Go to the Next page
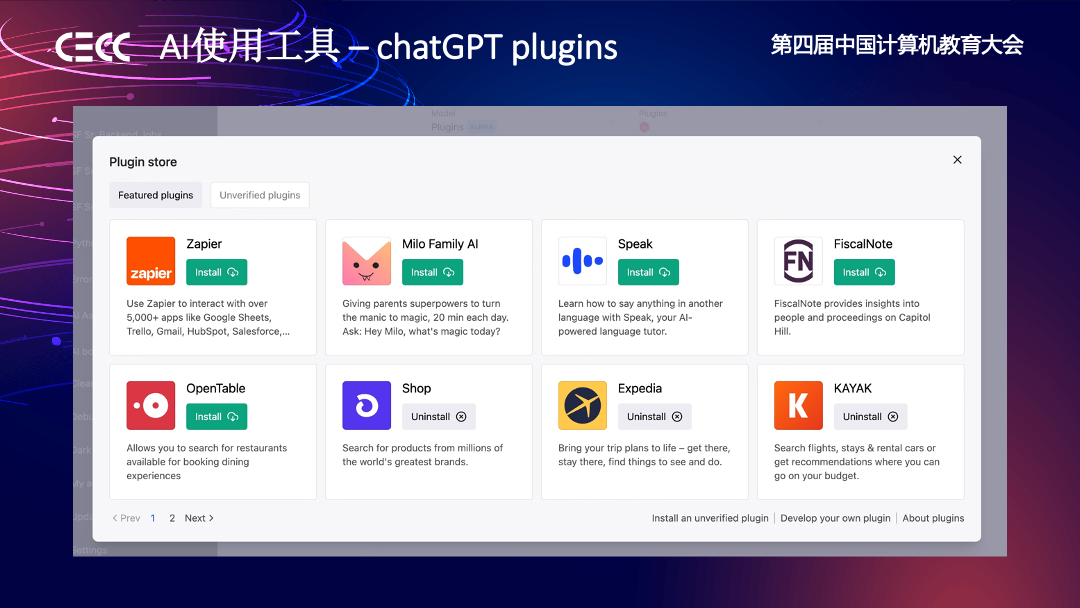The width and height of the screenshot is (1080, 608). pyautogui.click(x=199, y=518)
